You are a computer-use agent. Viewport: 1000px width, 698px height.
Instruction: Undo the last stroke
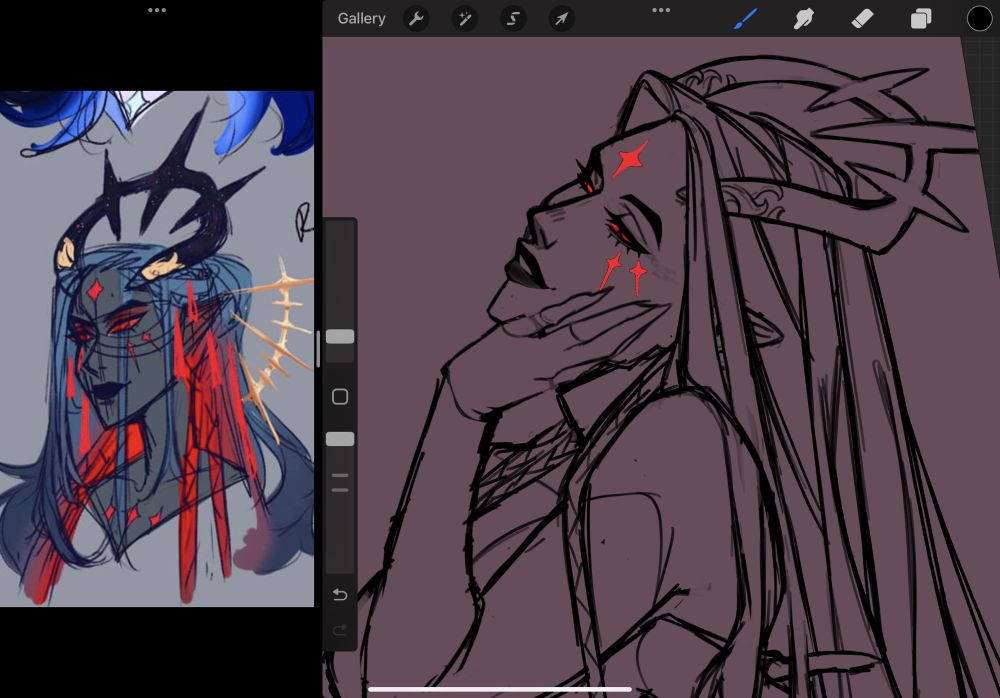[340, 595]
